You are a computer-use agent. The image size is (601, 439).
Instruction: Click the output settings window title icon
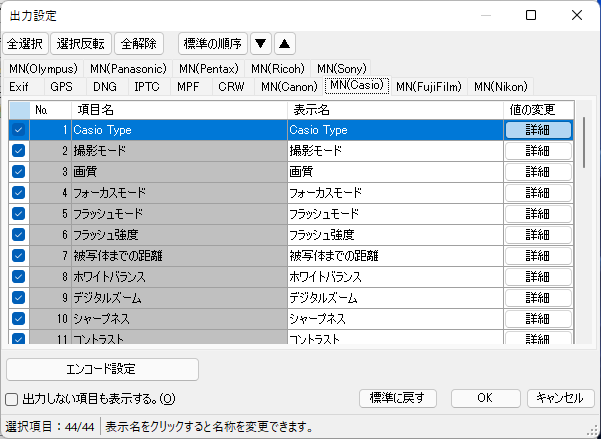(13, 15)
